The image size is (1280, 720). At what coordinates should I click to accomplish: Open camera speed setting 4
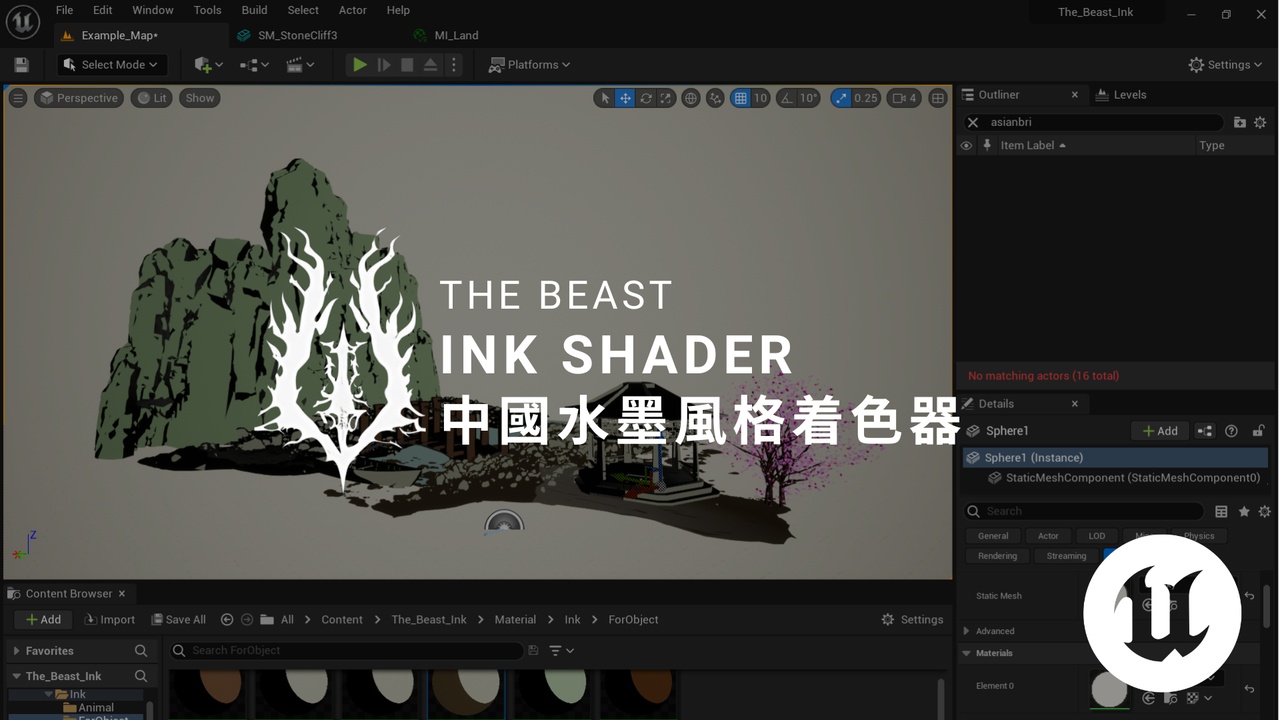(904, 98)
